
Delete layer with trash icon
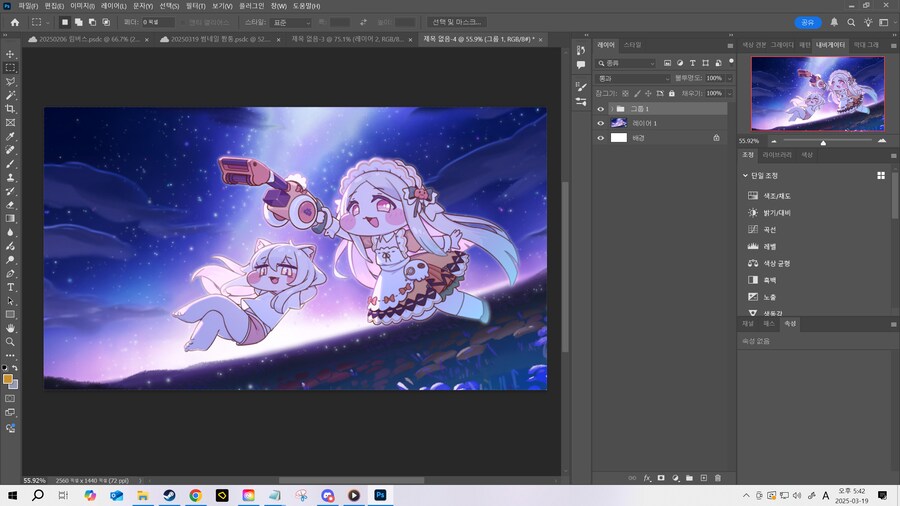click(x=717, y=478)
